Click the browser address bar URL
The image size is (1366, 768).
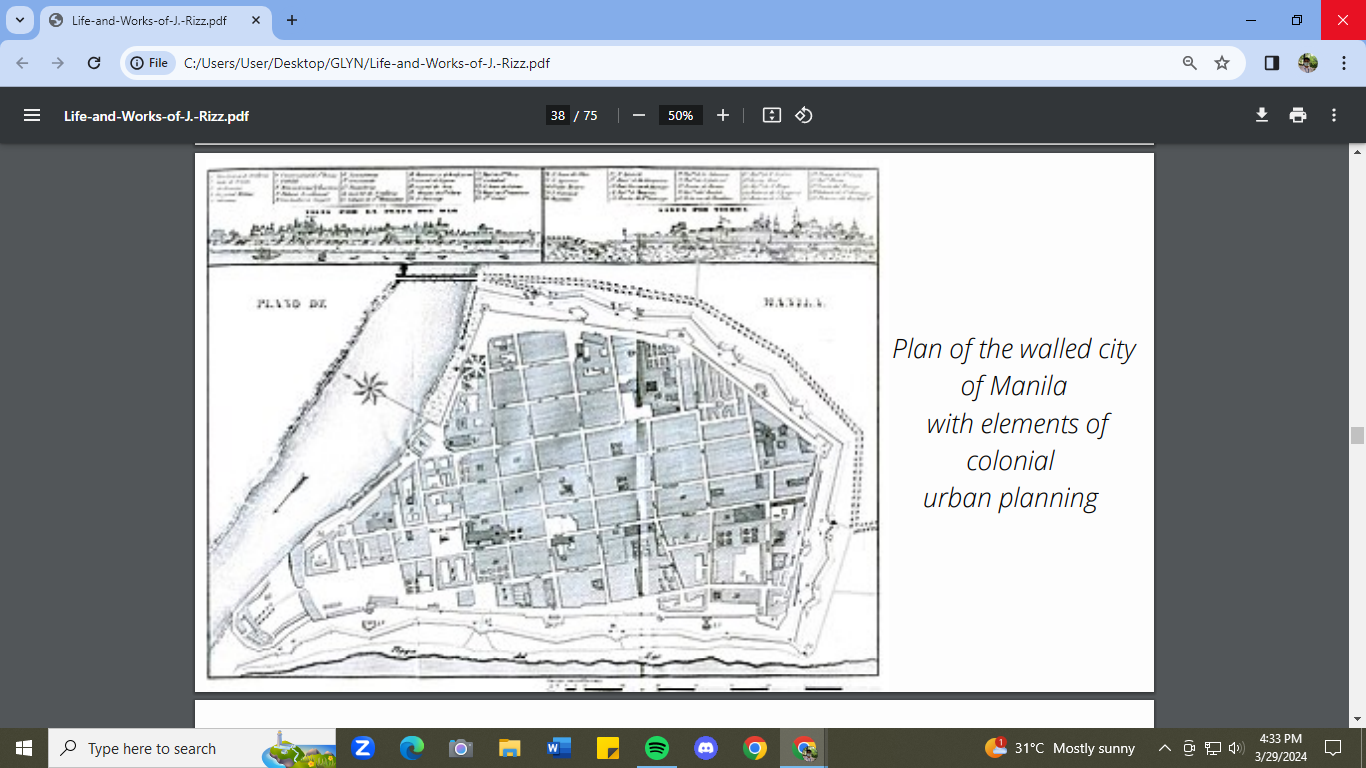366,63
